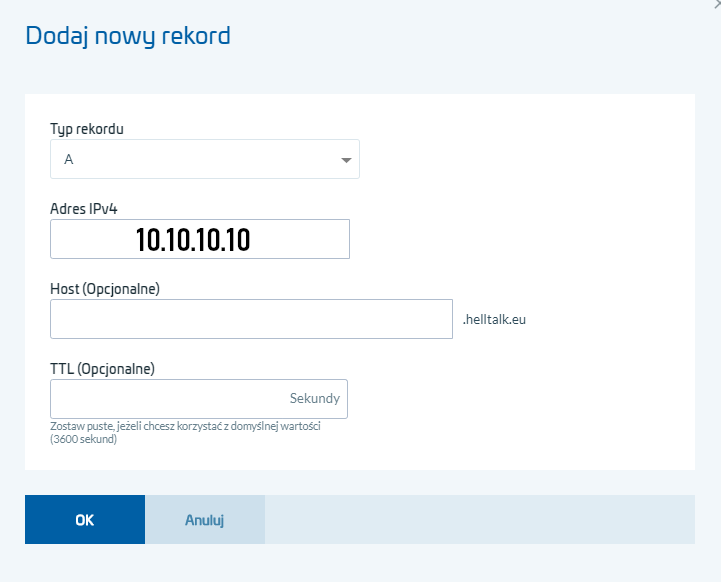
Task: Open the Typ rekordu dropdown arrow
Action: [x=346, y=160]
